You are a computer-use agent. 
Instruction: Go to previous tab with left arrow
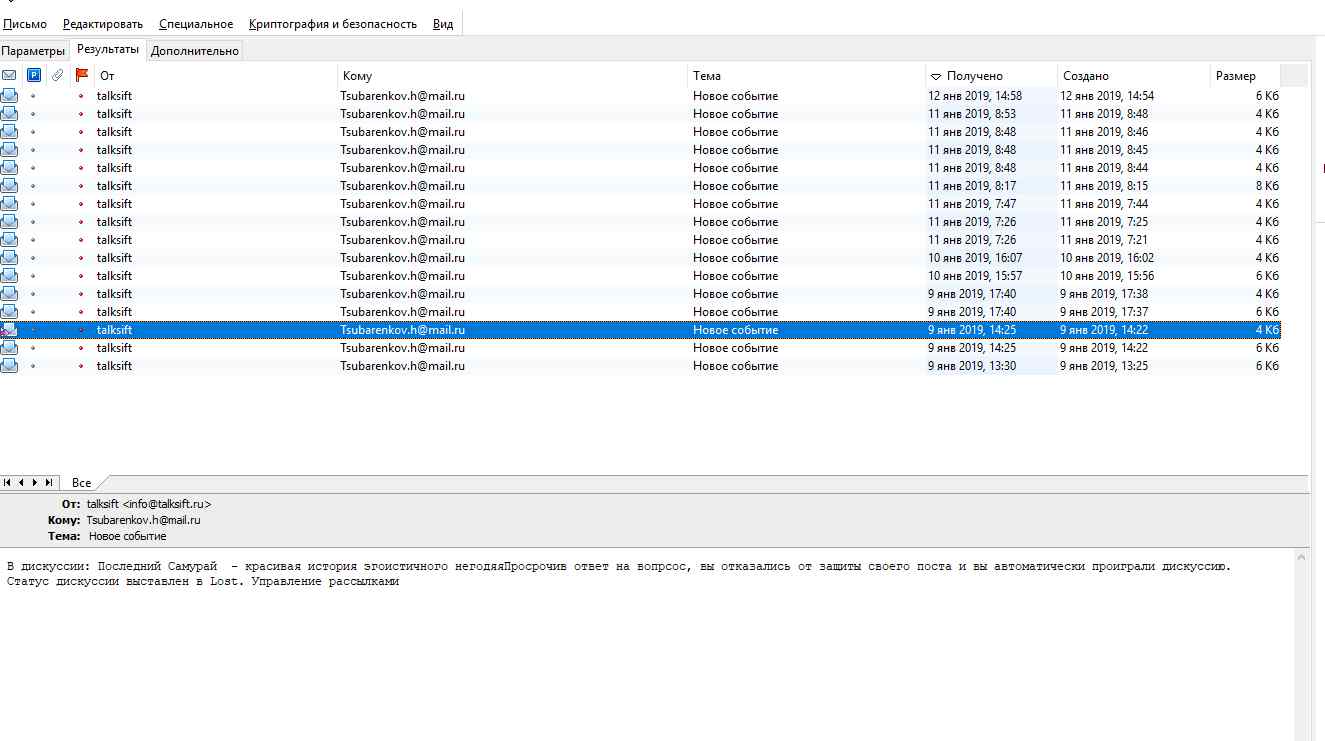click(x=21, y=483)
